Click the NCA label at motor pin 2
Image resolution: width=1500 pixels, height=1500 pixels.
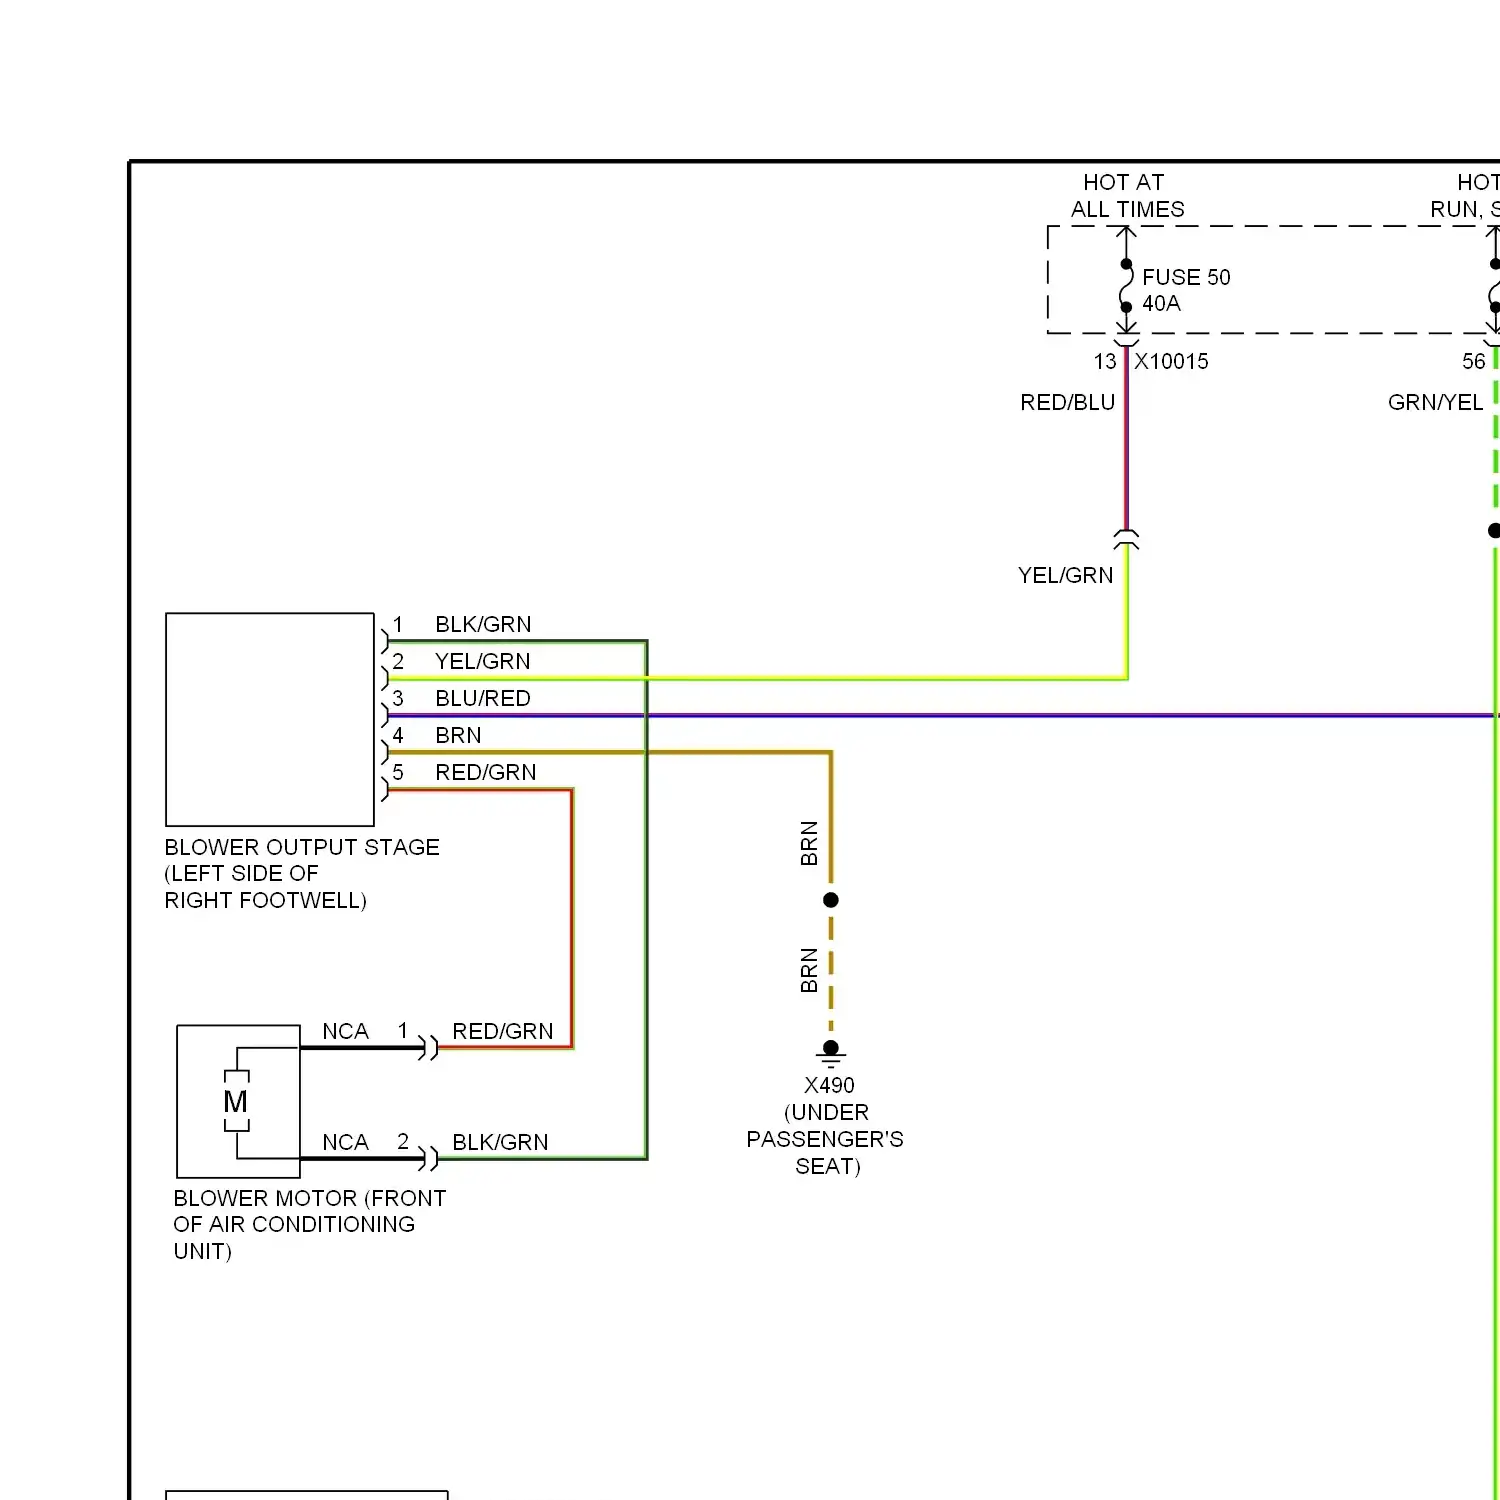point(345,1142)
